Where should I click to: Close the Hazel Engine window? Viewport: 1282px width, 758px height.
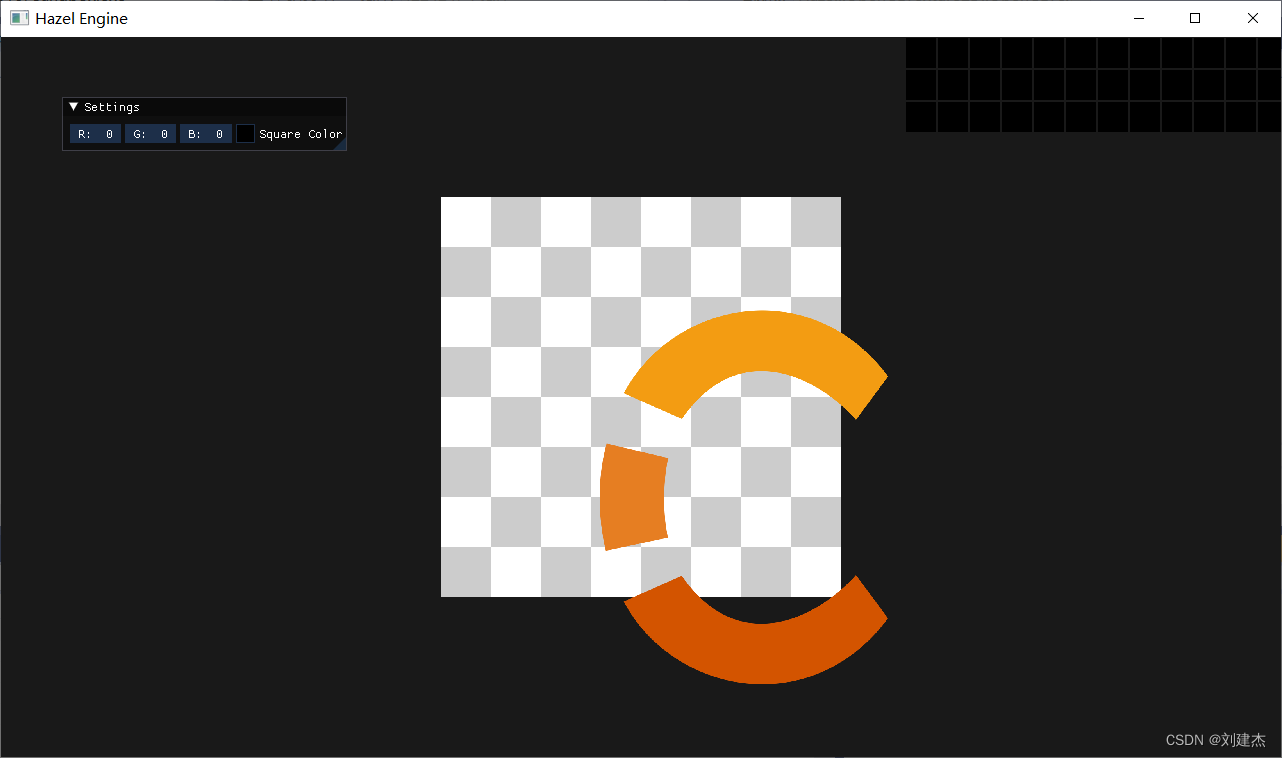pyautogui.click(x=1253, y=18)
